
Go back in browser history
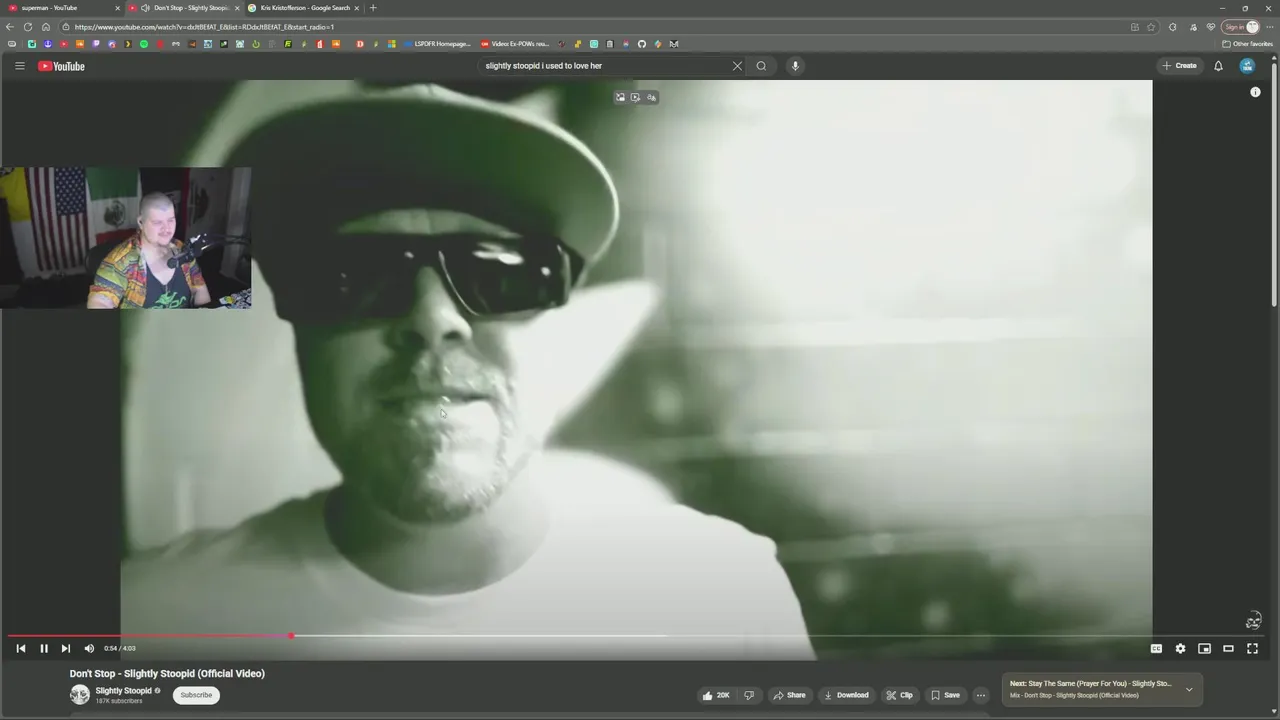click(10, 27)
